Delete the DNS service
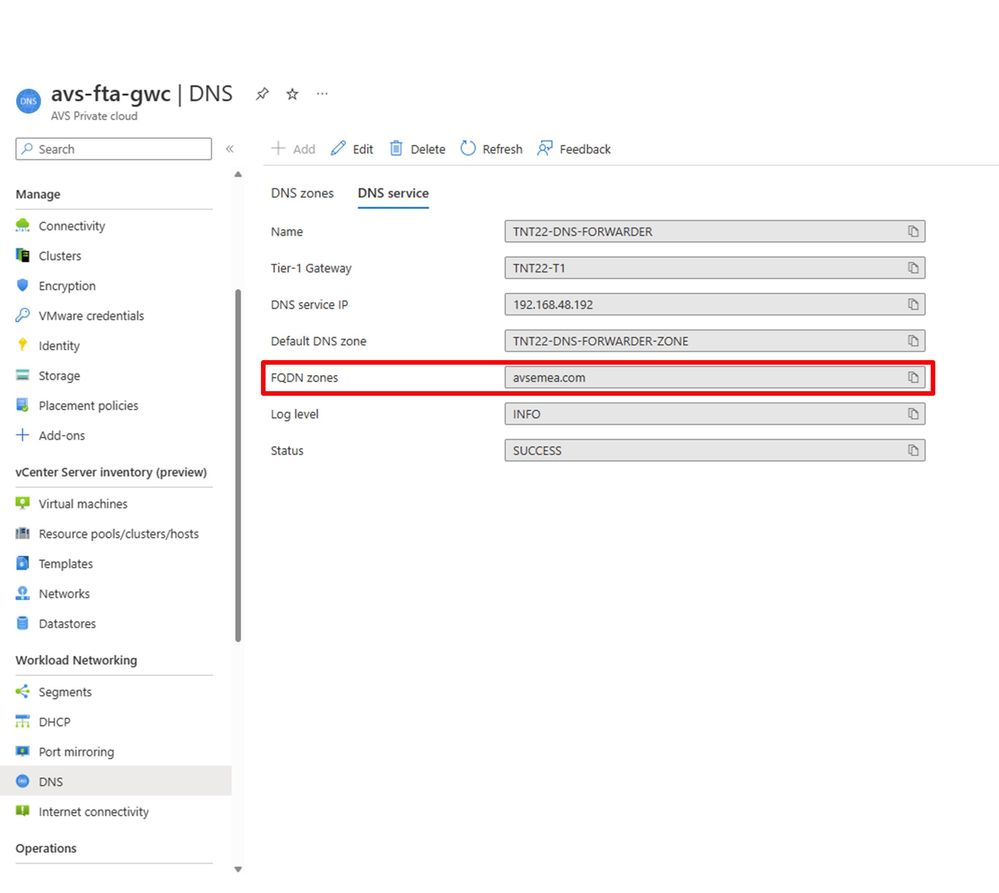The width and height of the screenshot is (999, 893). tap(417, 149)
